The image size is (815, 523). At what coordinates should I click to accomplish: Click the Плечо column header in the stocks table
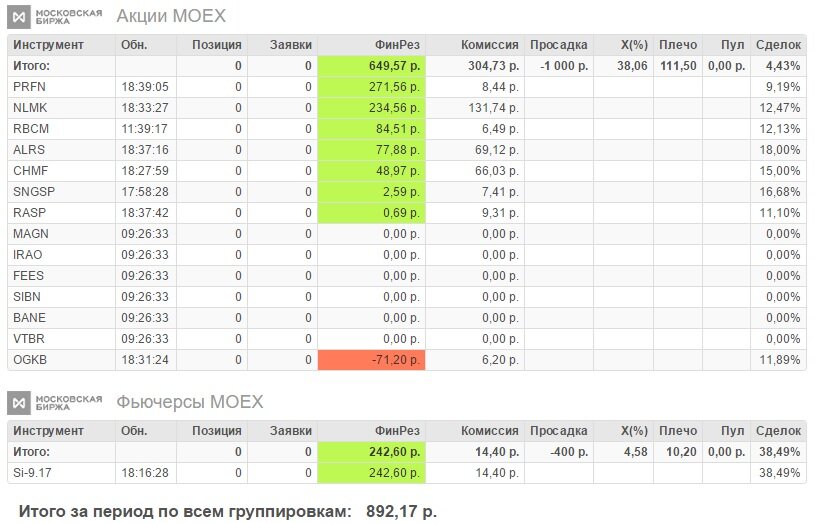click(x=678, y=45)
